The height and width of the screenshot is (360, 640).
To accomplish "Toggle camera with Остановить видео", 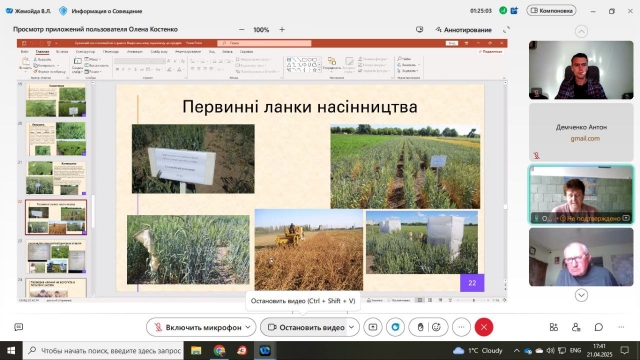I will (305, 327).
